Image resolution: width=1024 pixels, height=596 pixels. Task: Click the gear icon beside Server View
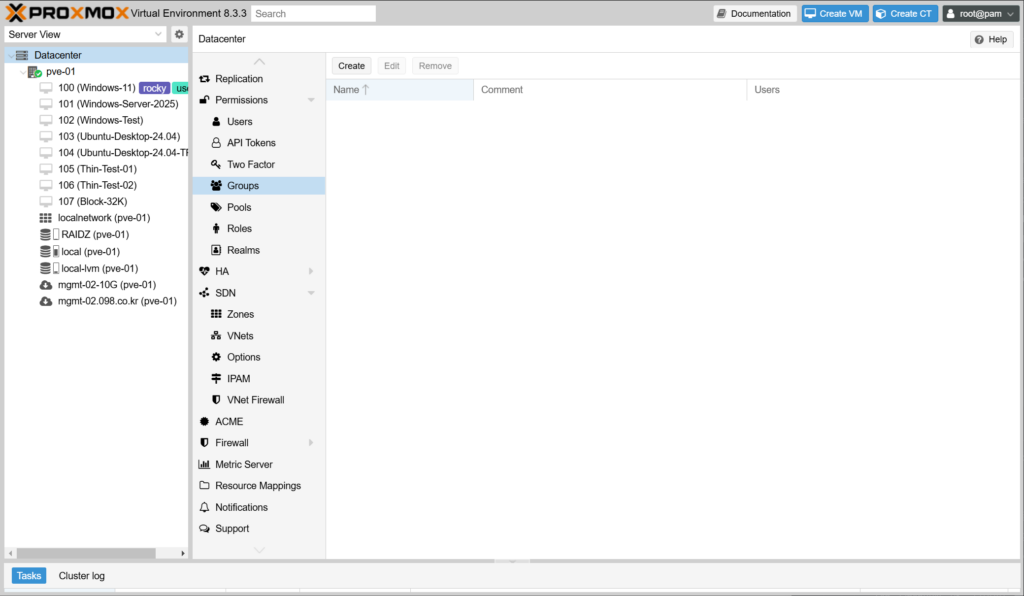pyautogui.click(x=179, y=34)
